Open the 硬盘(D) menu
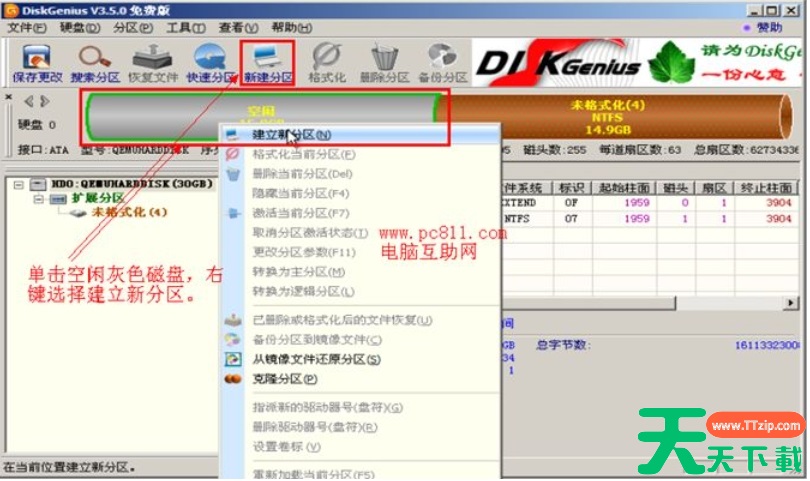The image size is (810, 481). pos(80,27)
